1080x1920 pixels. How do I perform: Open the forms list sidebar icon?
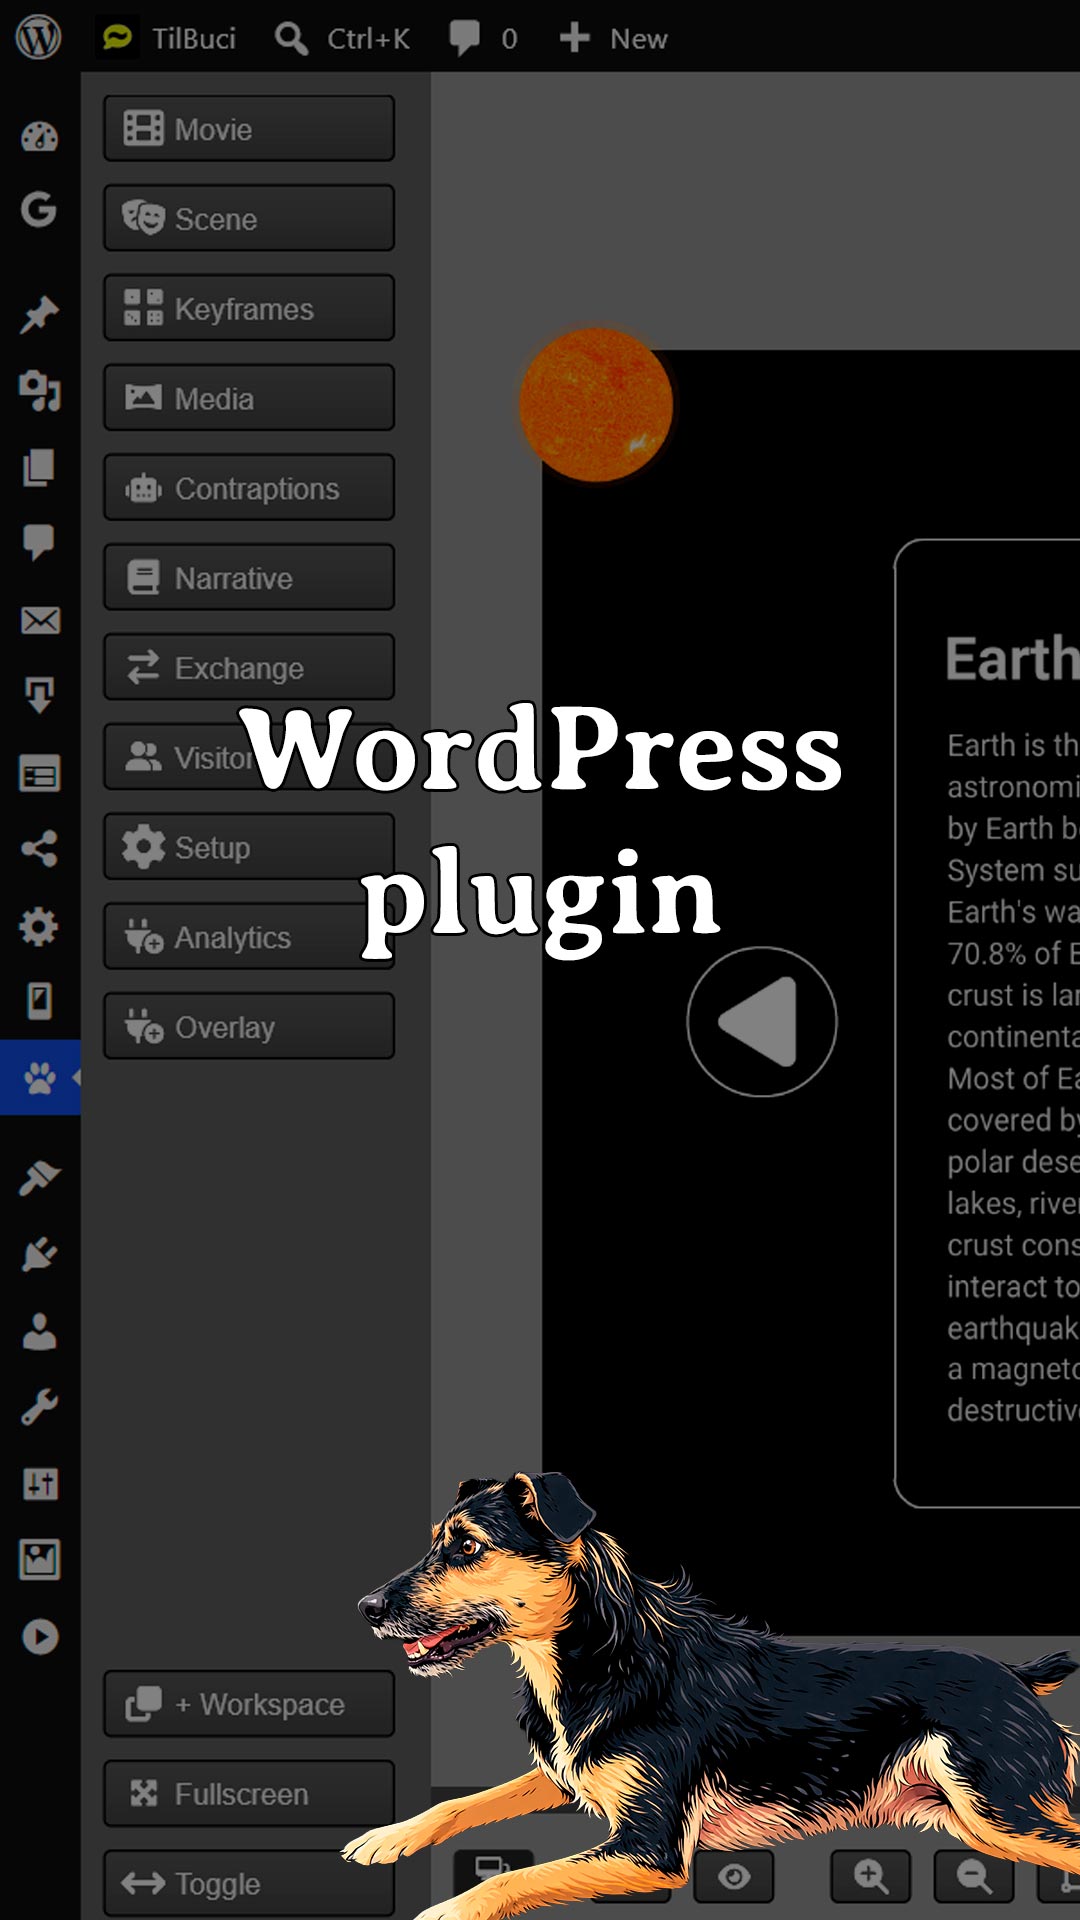(x=40, y=774)
